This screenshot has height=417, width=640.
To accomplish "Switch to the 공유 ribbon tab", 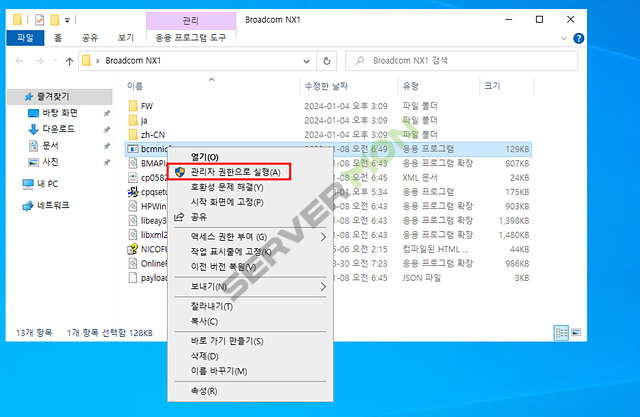I will click(90, 38).
